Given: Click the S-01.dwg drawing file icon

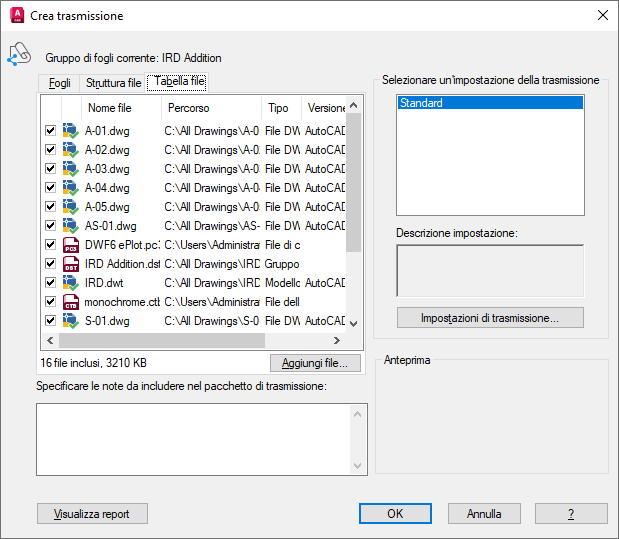Looking at the screenshot, I should (71, 321).
